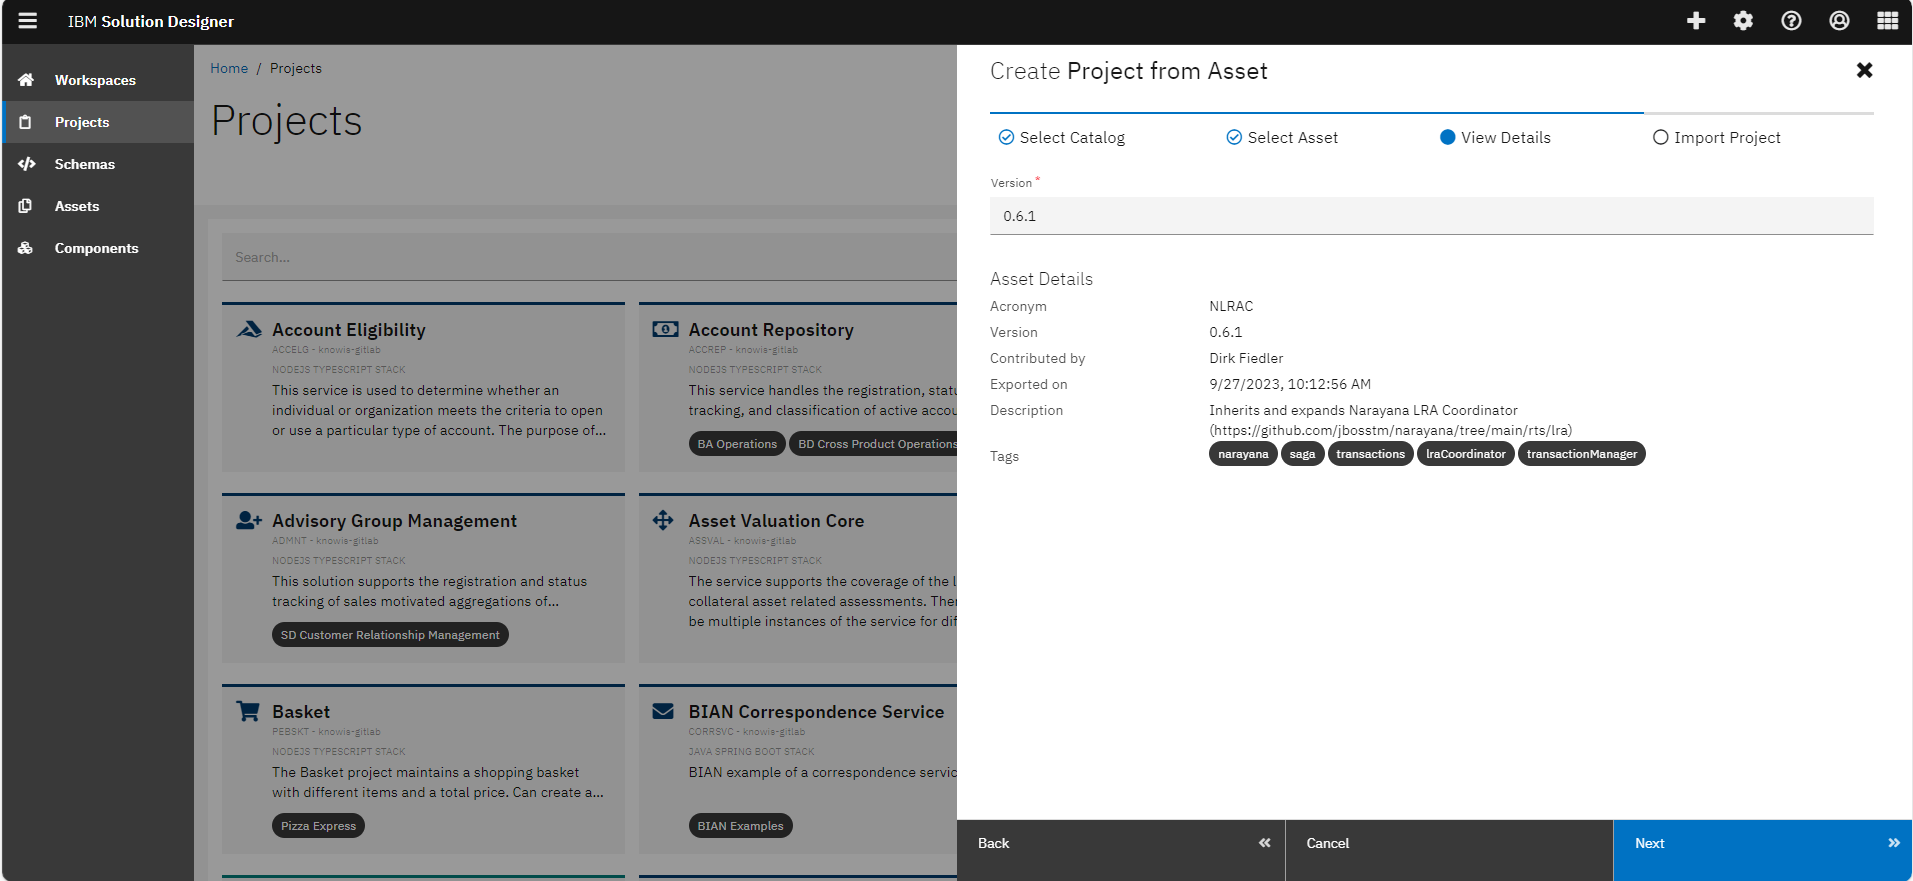Click the transactionManager tag
The width and height of the screenshot is (1913, 881).
[x=1582, y=454]
